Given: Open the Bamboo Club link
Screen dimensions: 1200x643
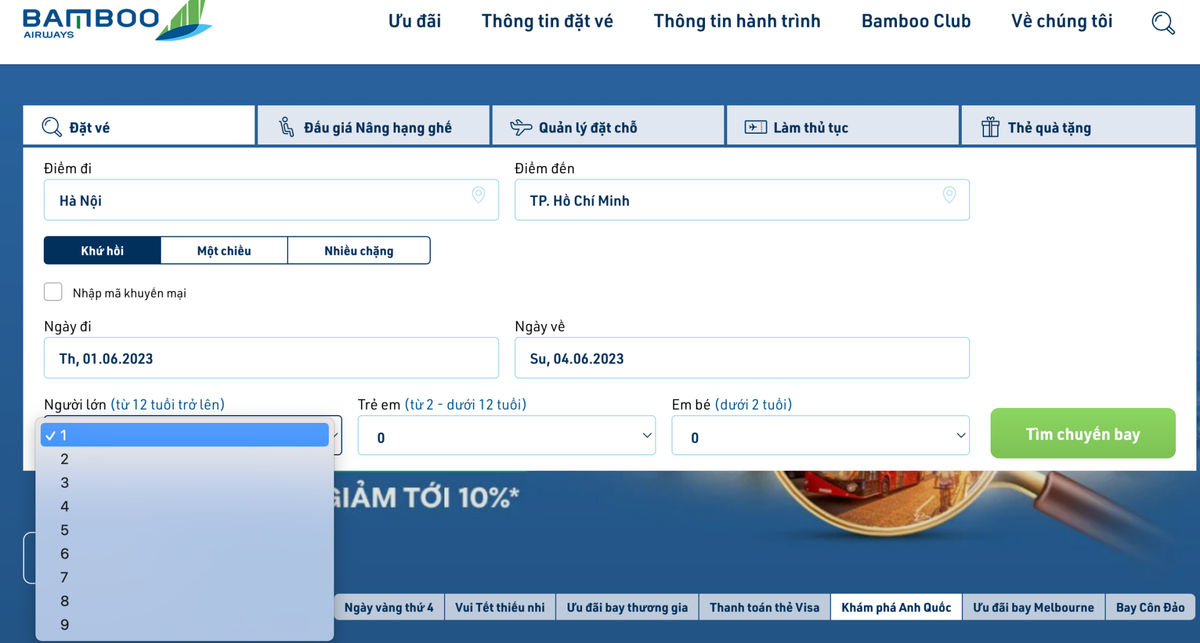Looking at the screenshot, I should pos(915,21).
